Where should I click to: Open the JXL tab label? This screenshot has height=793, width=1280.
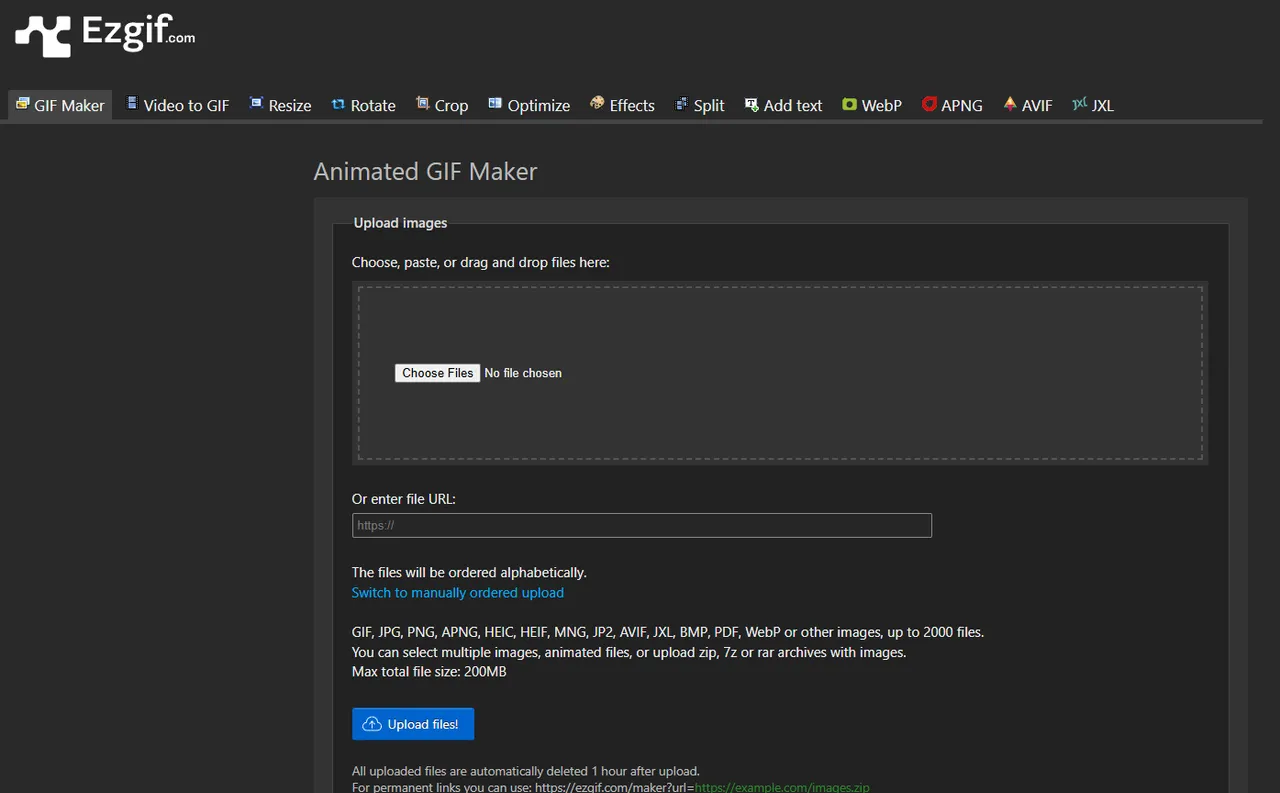1102,105
